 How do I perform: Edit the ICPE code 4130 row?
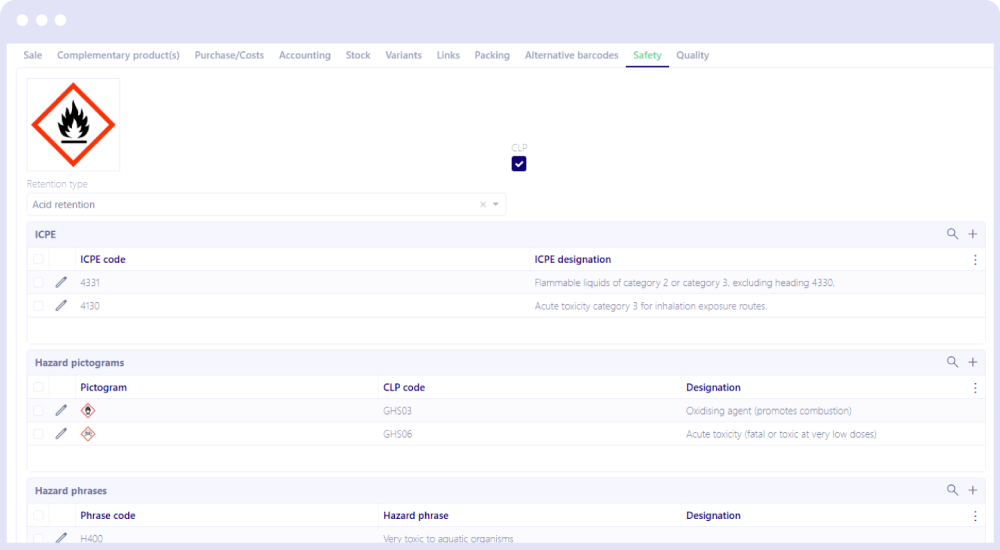(61, 306)
